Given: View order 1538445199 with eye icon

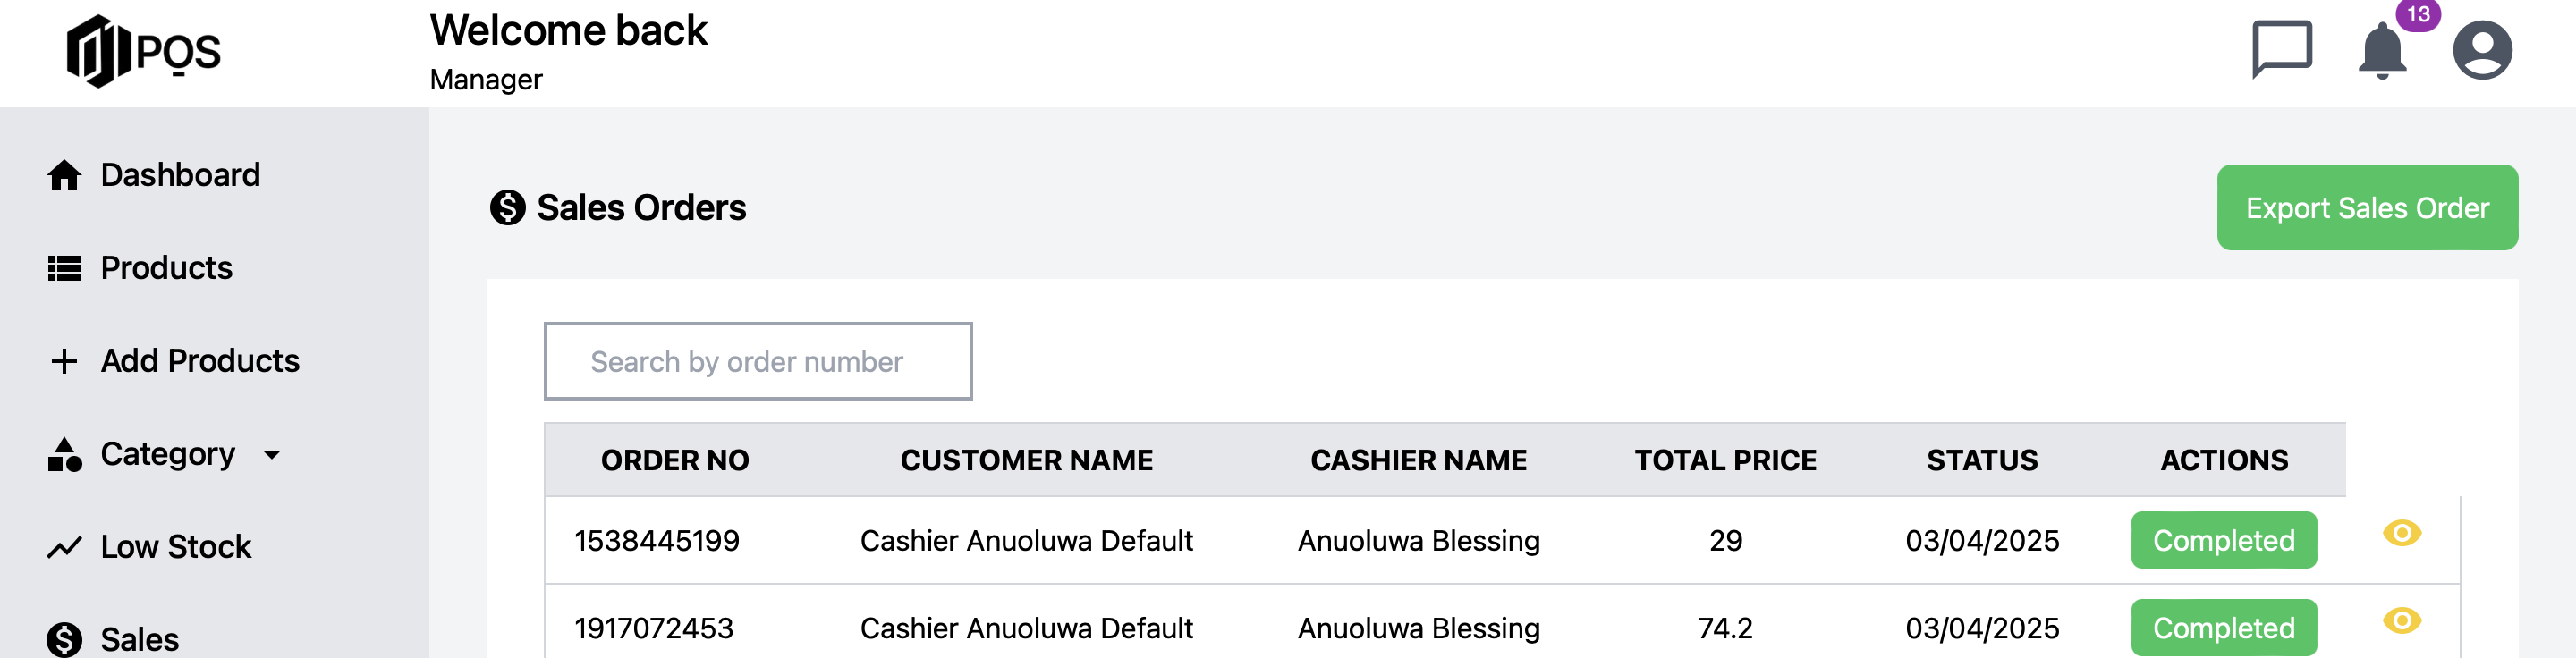Looking at the screenshot, I should 2401,533.
